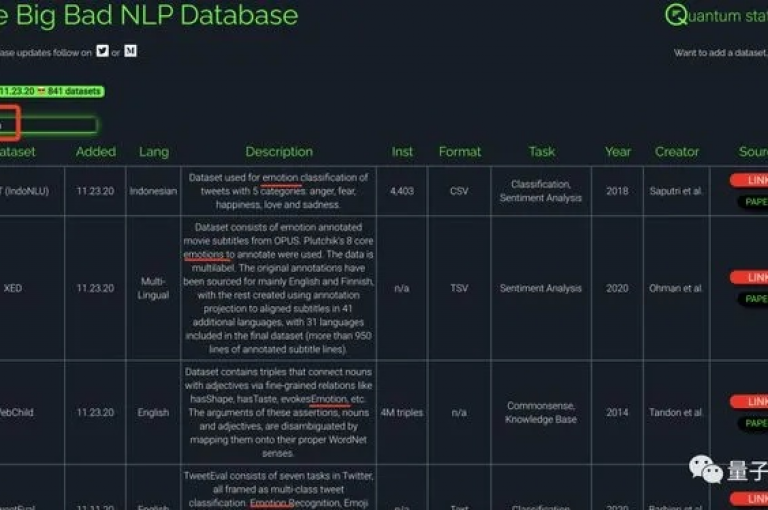This screenshot has height=510, width=768.
Task: Click the WebChild triples description
Action: (278, 413)
